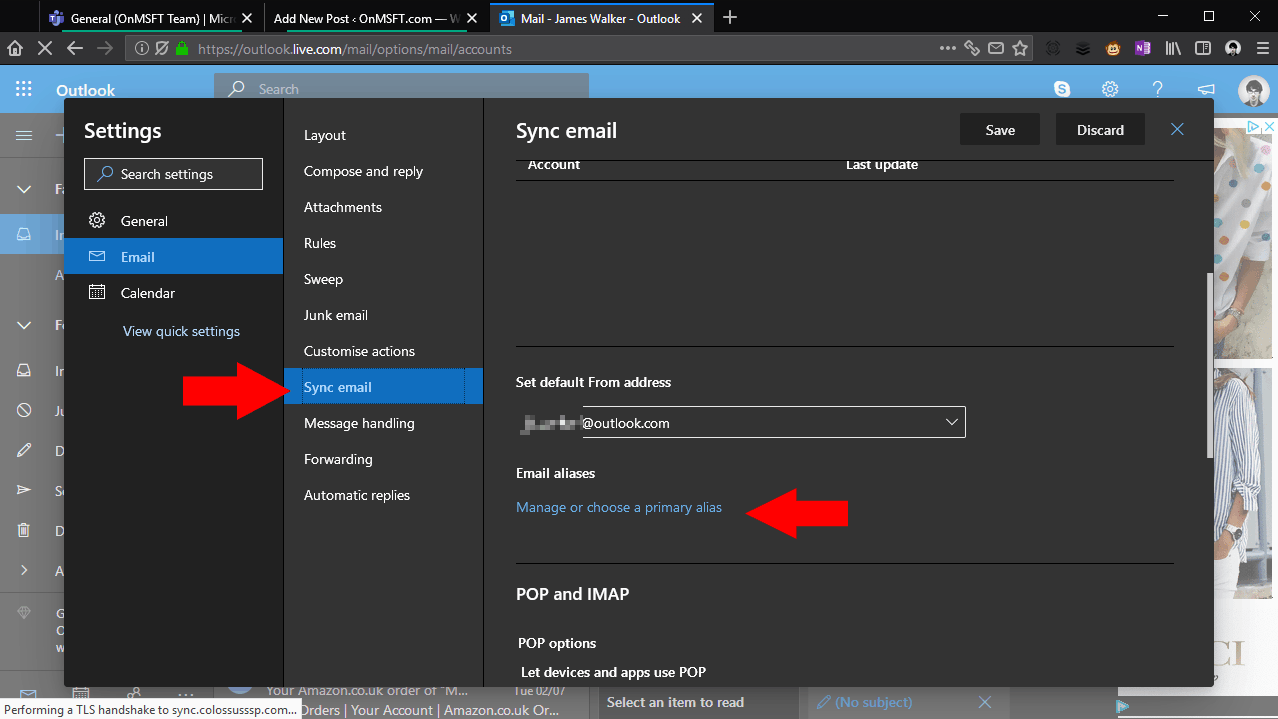Click the settings panel vertical scrollbar
The height and width of the screenshot is (719, 1278).
[x=1209, y=365]
